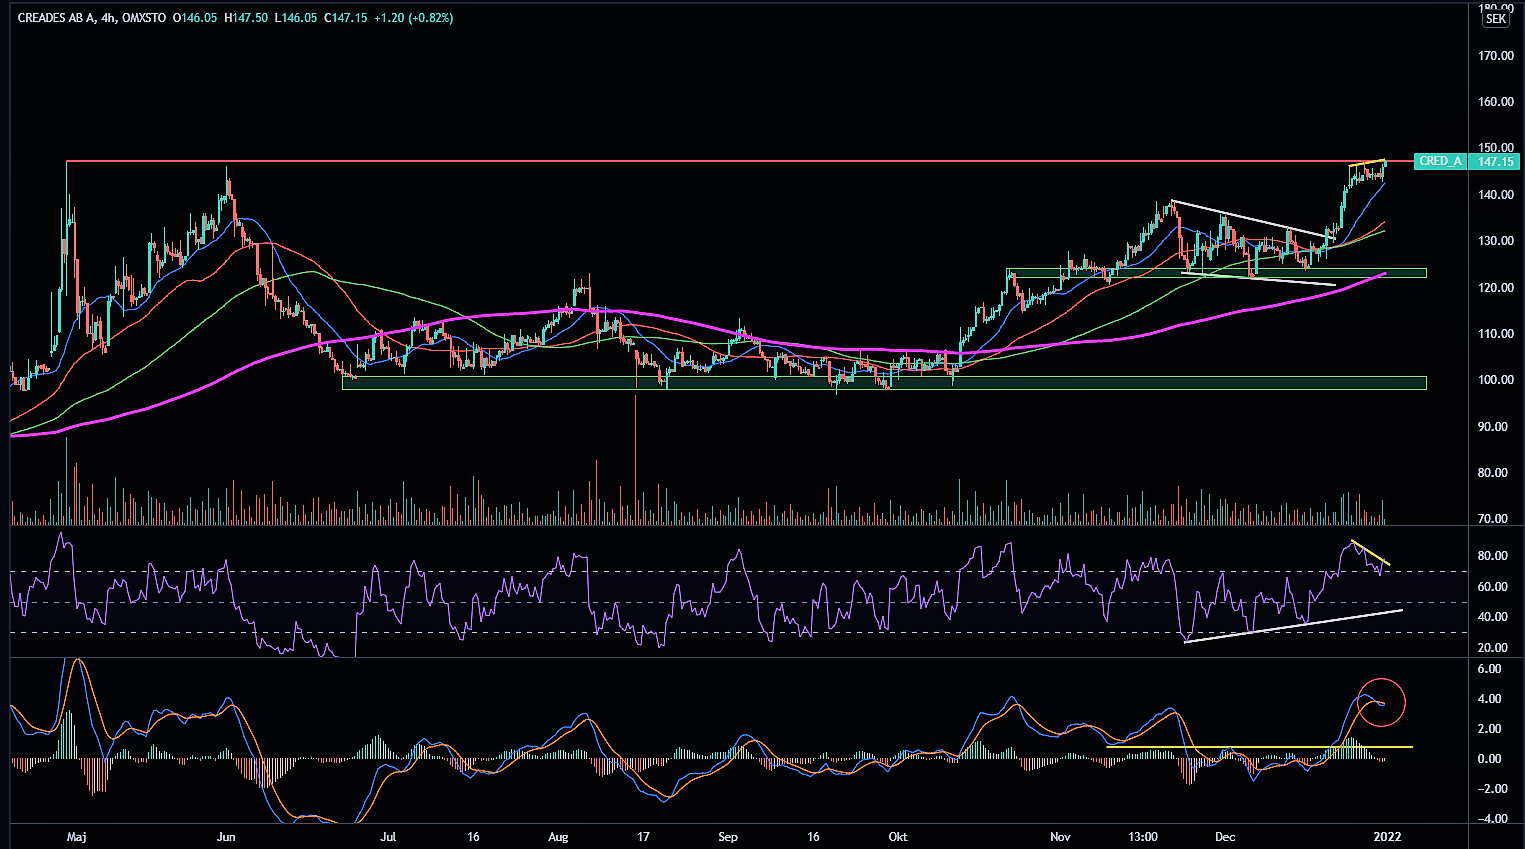Select white descending trendline above December candles
1525x849 pixels.
coord(1250,218)
